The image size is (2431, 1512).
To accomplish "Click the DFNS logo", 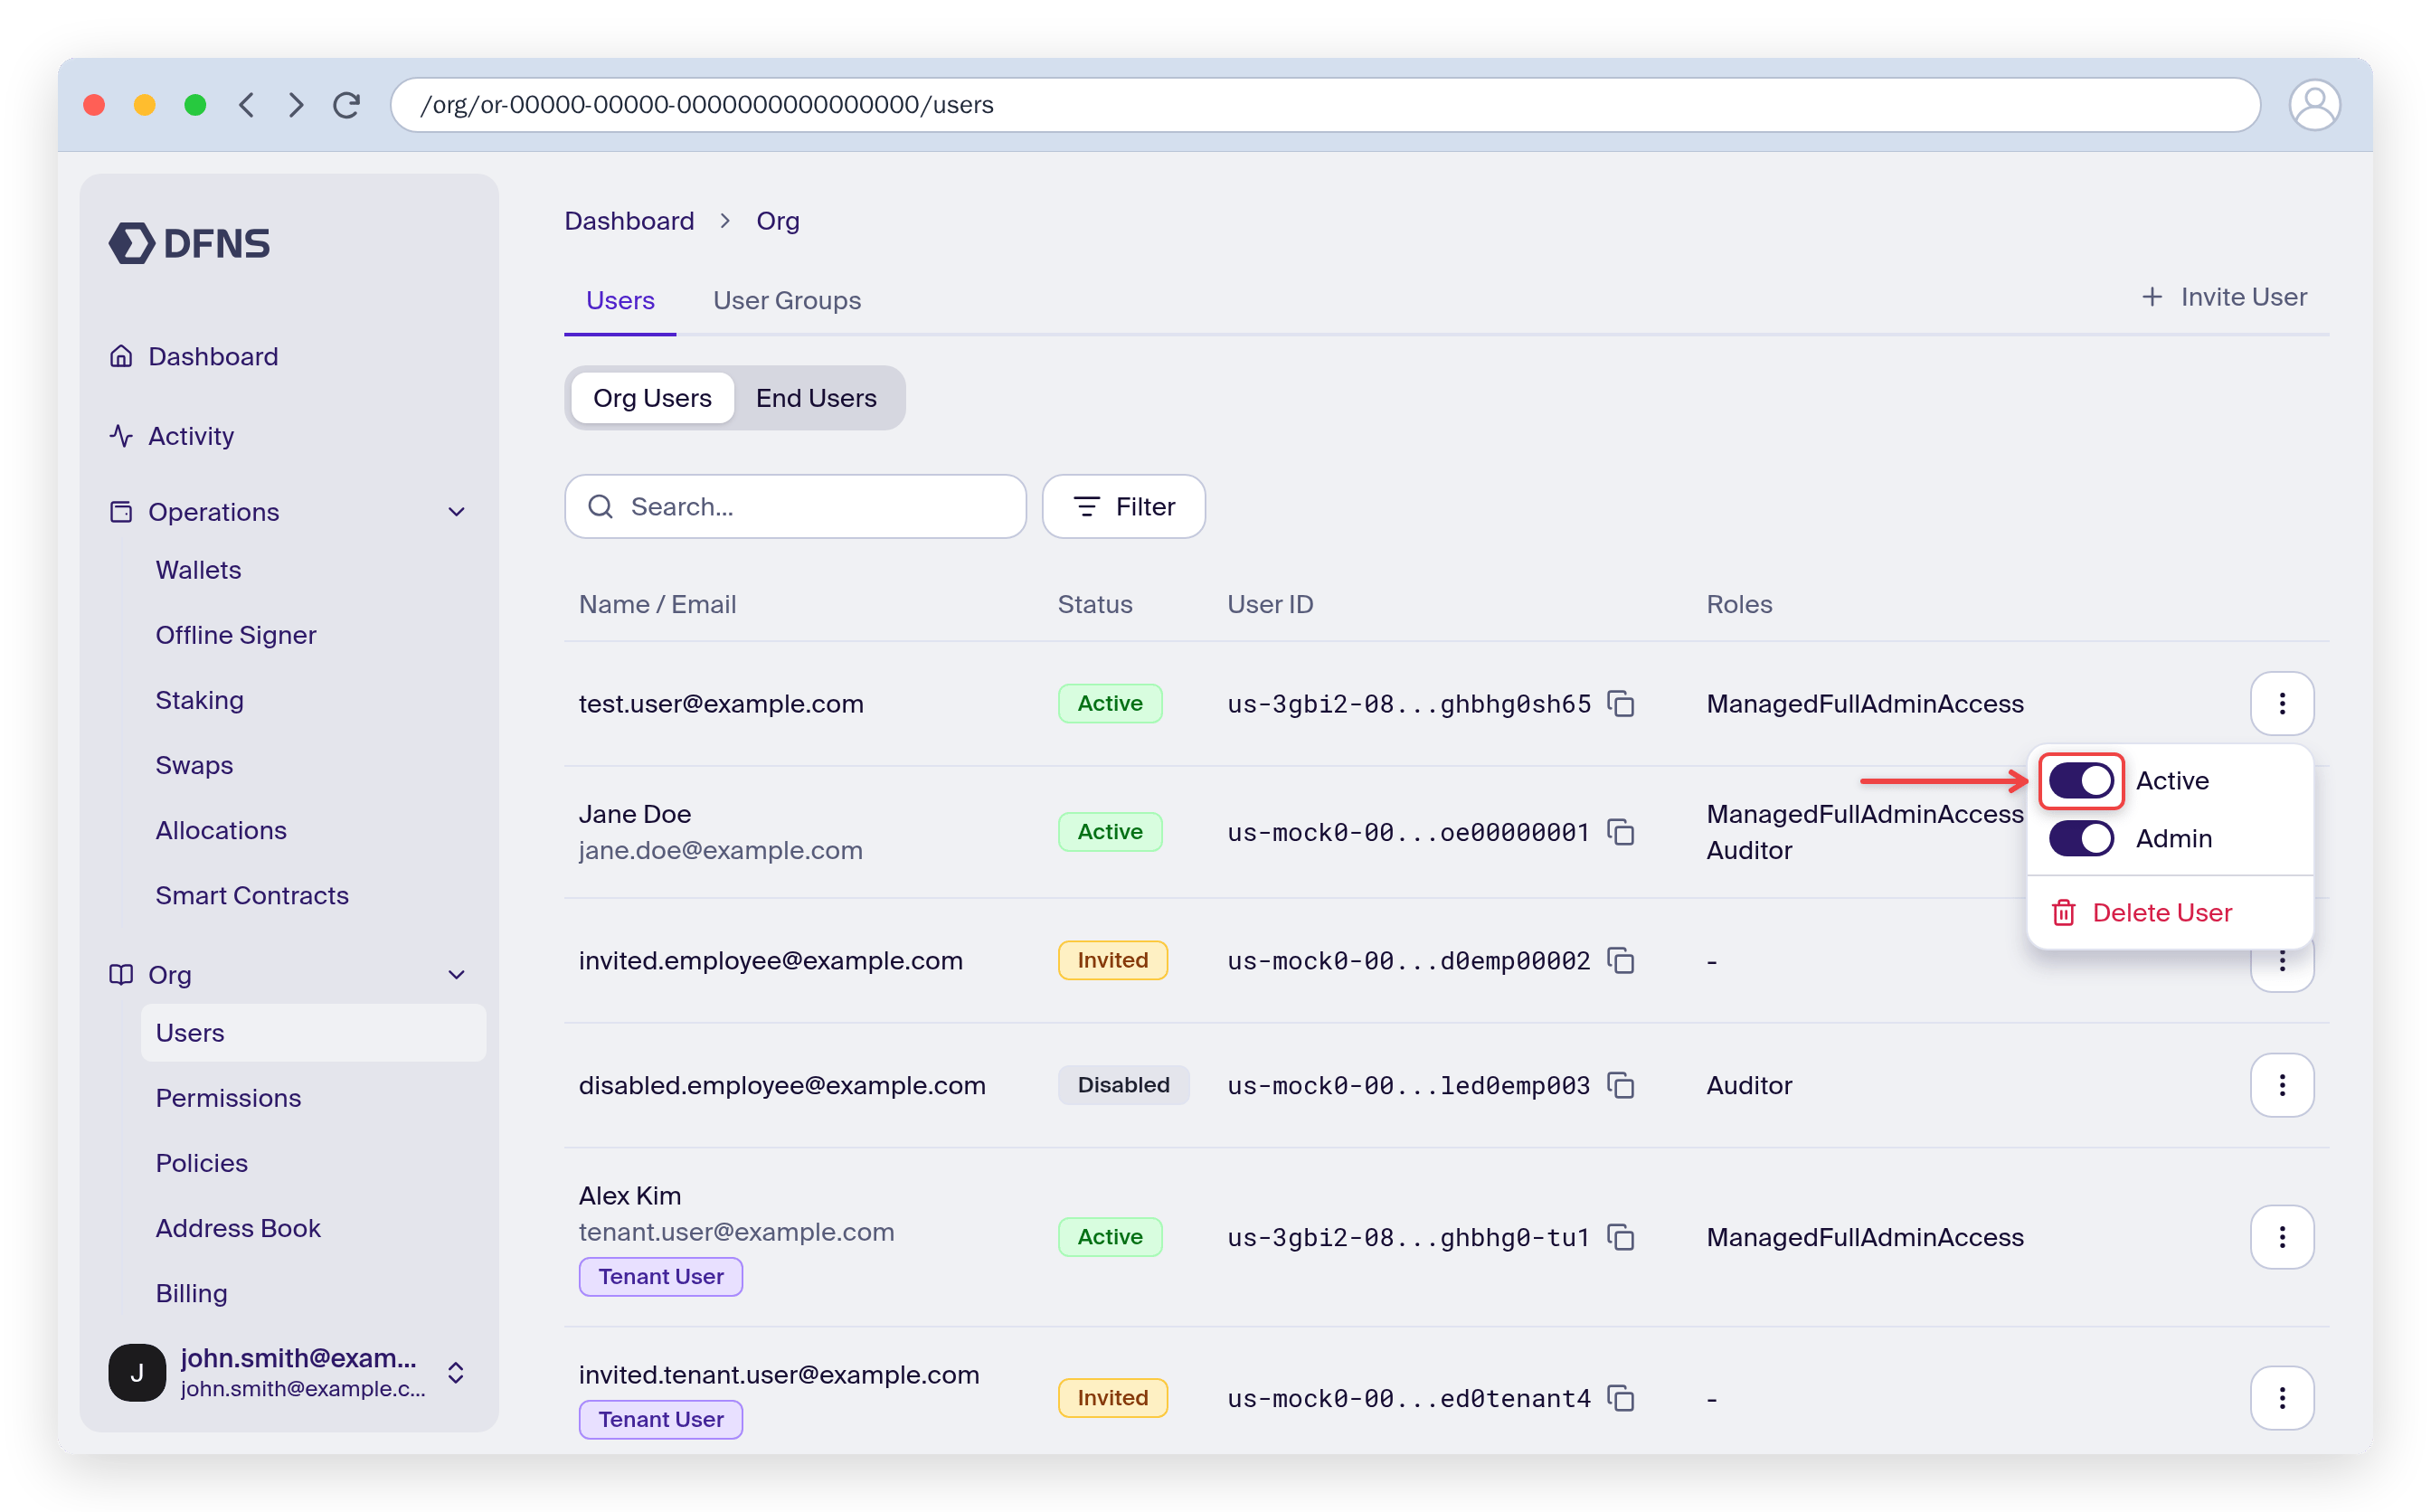I will (x=189, y=243).
